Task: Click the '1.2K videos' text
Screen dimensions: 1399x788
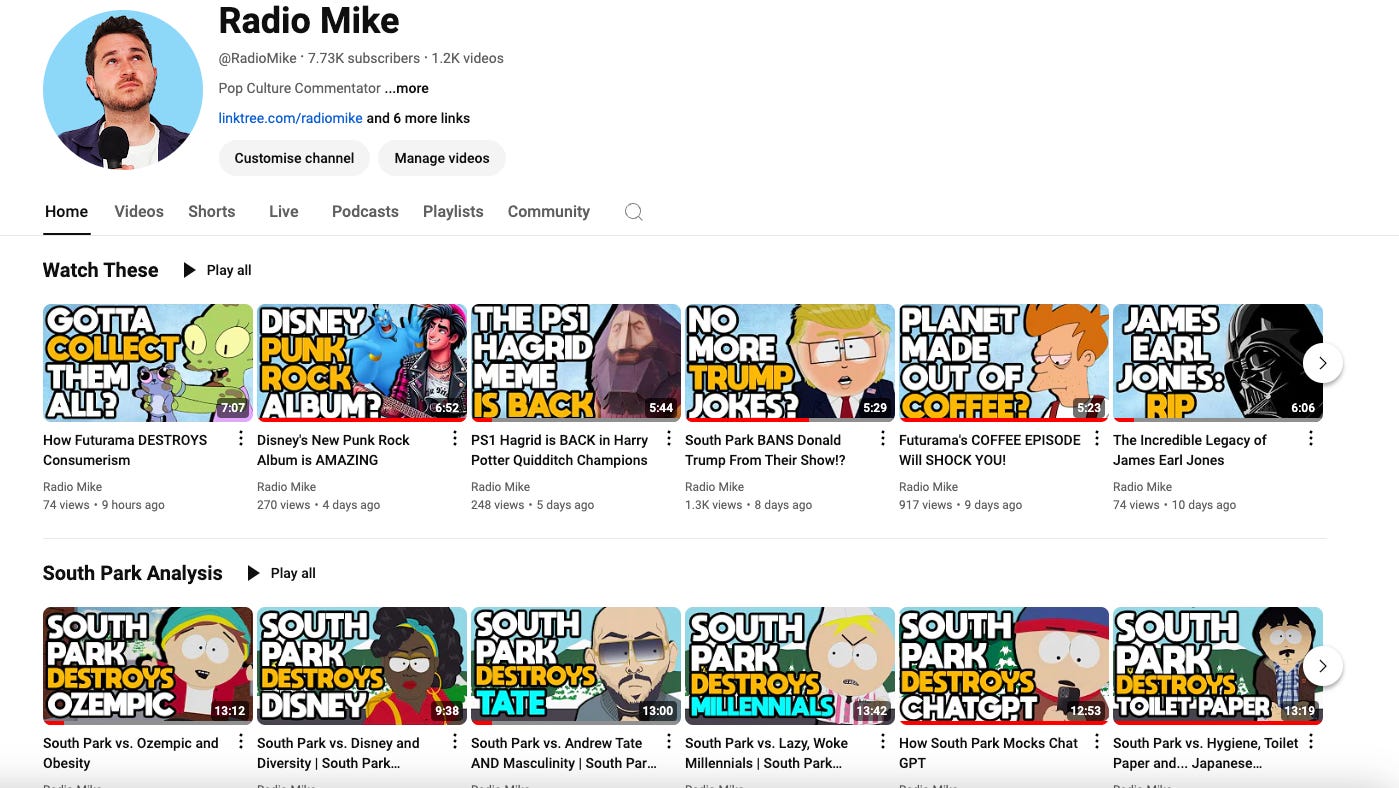Action: (467, 58)
